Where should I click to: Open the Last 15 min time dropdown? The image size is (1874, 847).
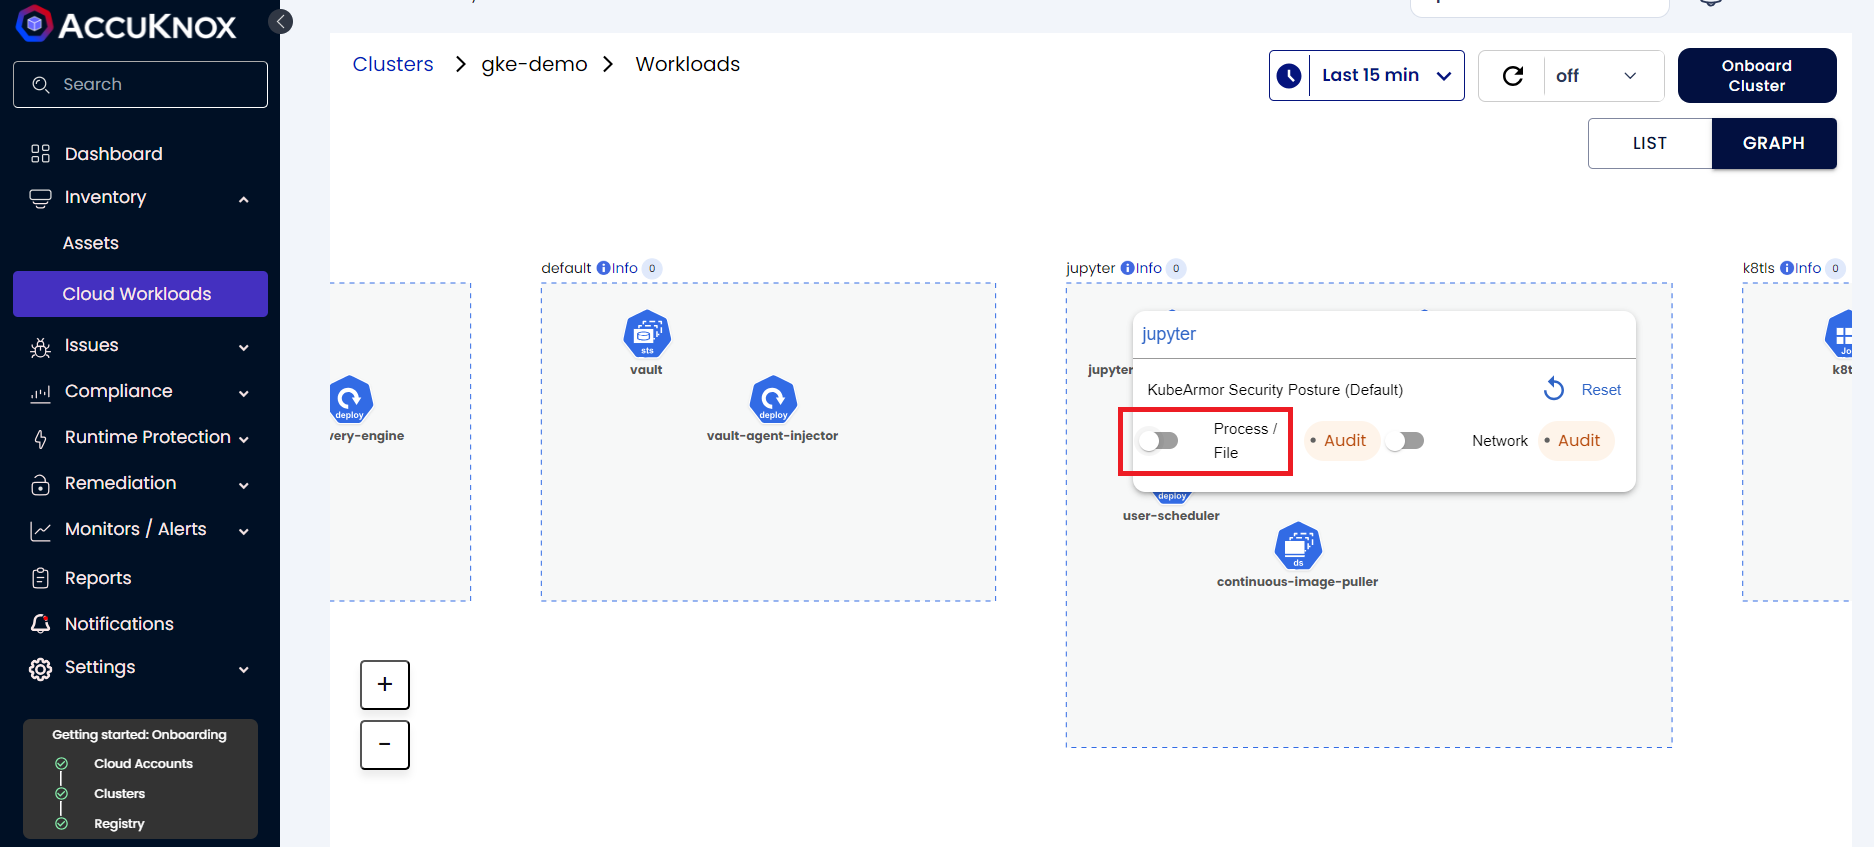click(x=1386, y=76)
